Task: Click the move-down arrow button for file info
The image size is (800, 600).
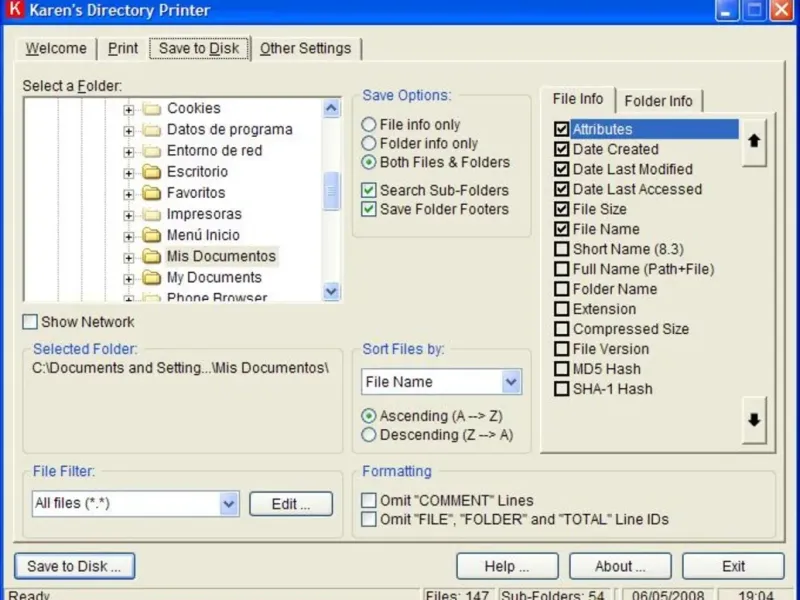Action: coord(754,420)
